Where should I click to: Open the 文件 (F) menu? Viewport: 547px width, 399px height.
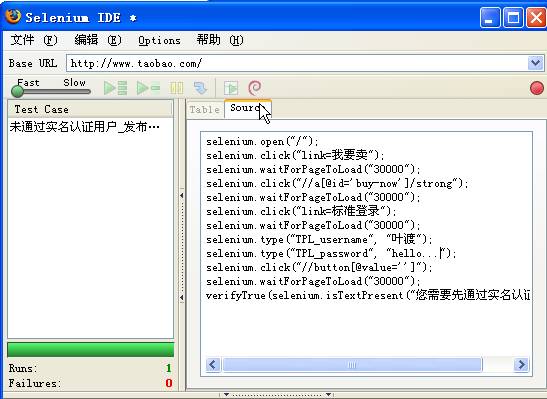(34, 40)
